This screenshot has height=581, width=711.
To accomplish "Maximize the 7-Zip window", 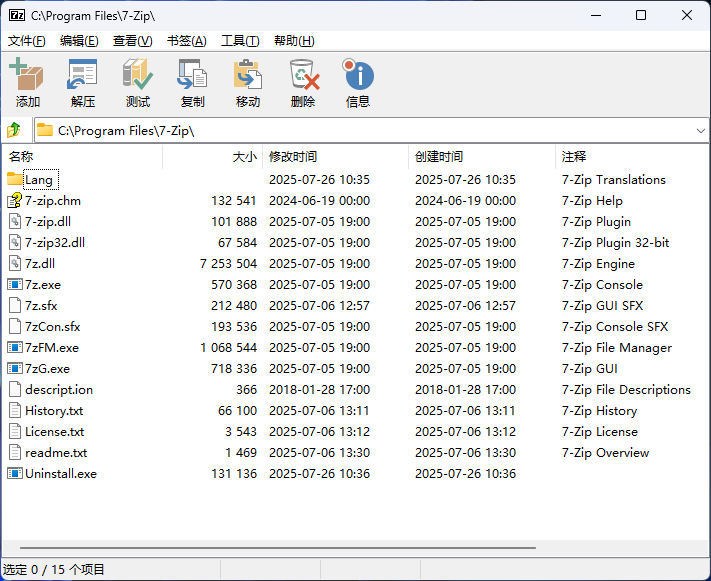I will (x=641, y=15).
